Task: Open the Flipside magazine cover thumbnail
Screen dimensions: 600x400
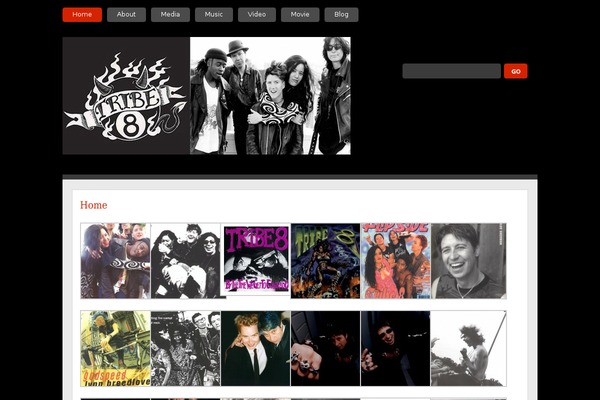Action: point(396,261)
